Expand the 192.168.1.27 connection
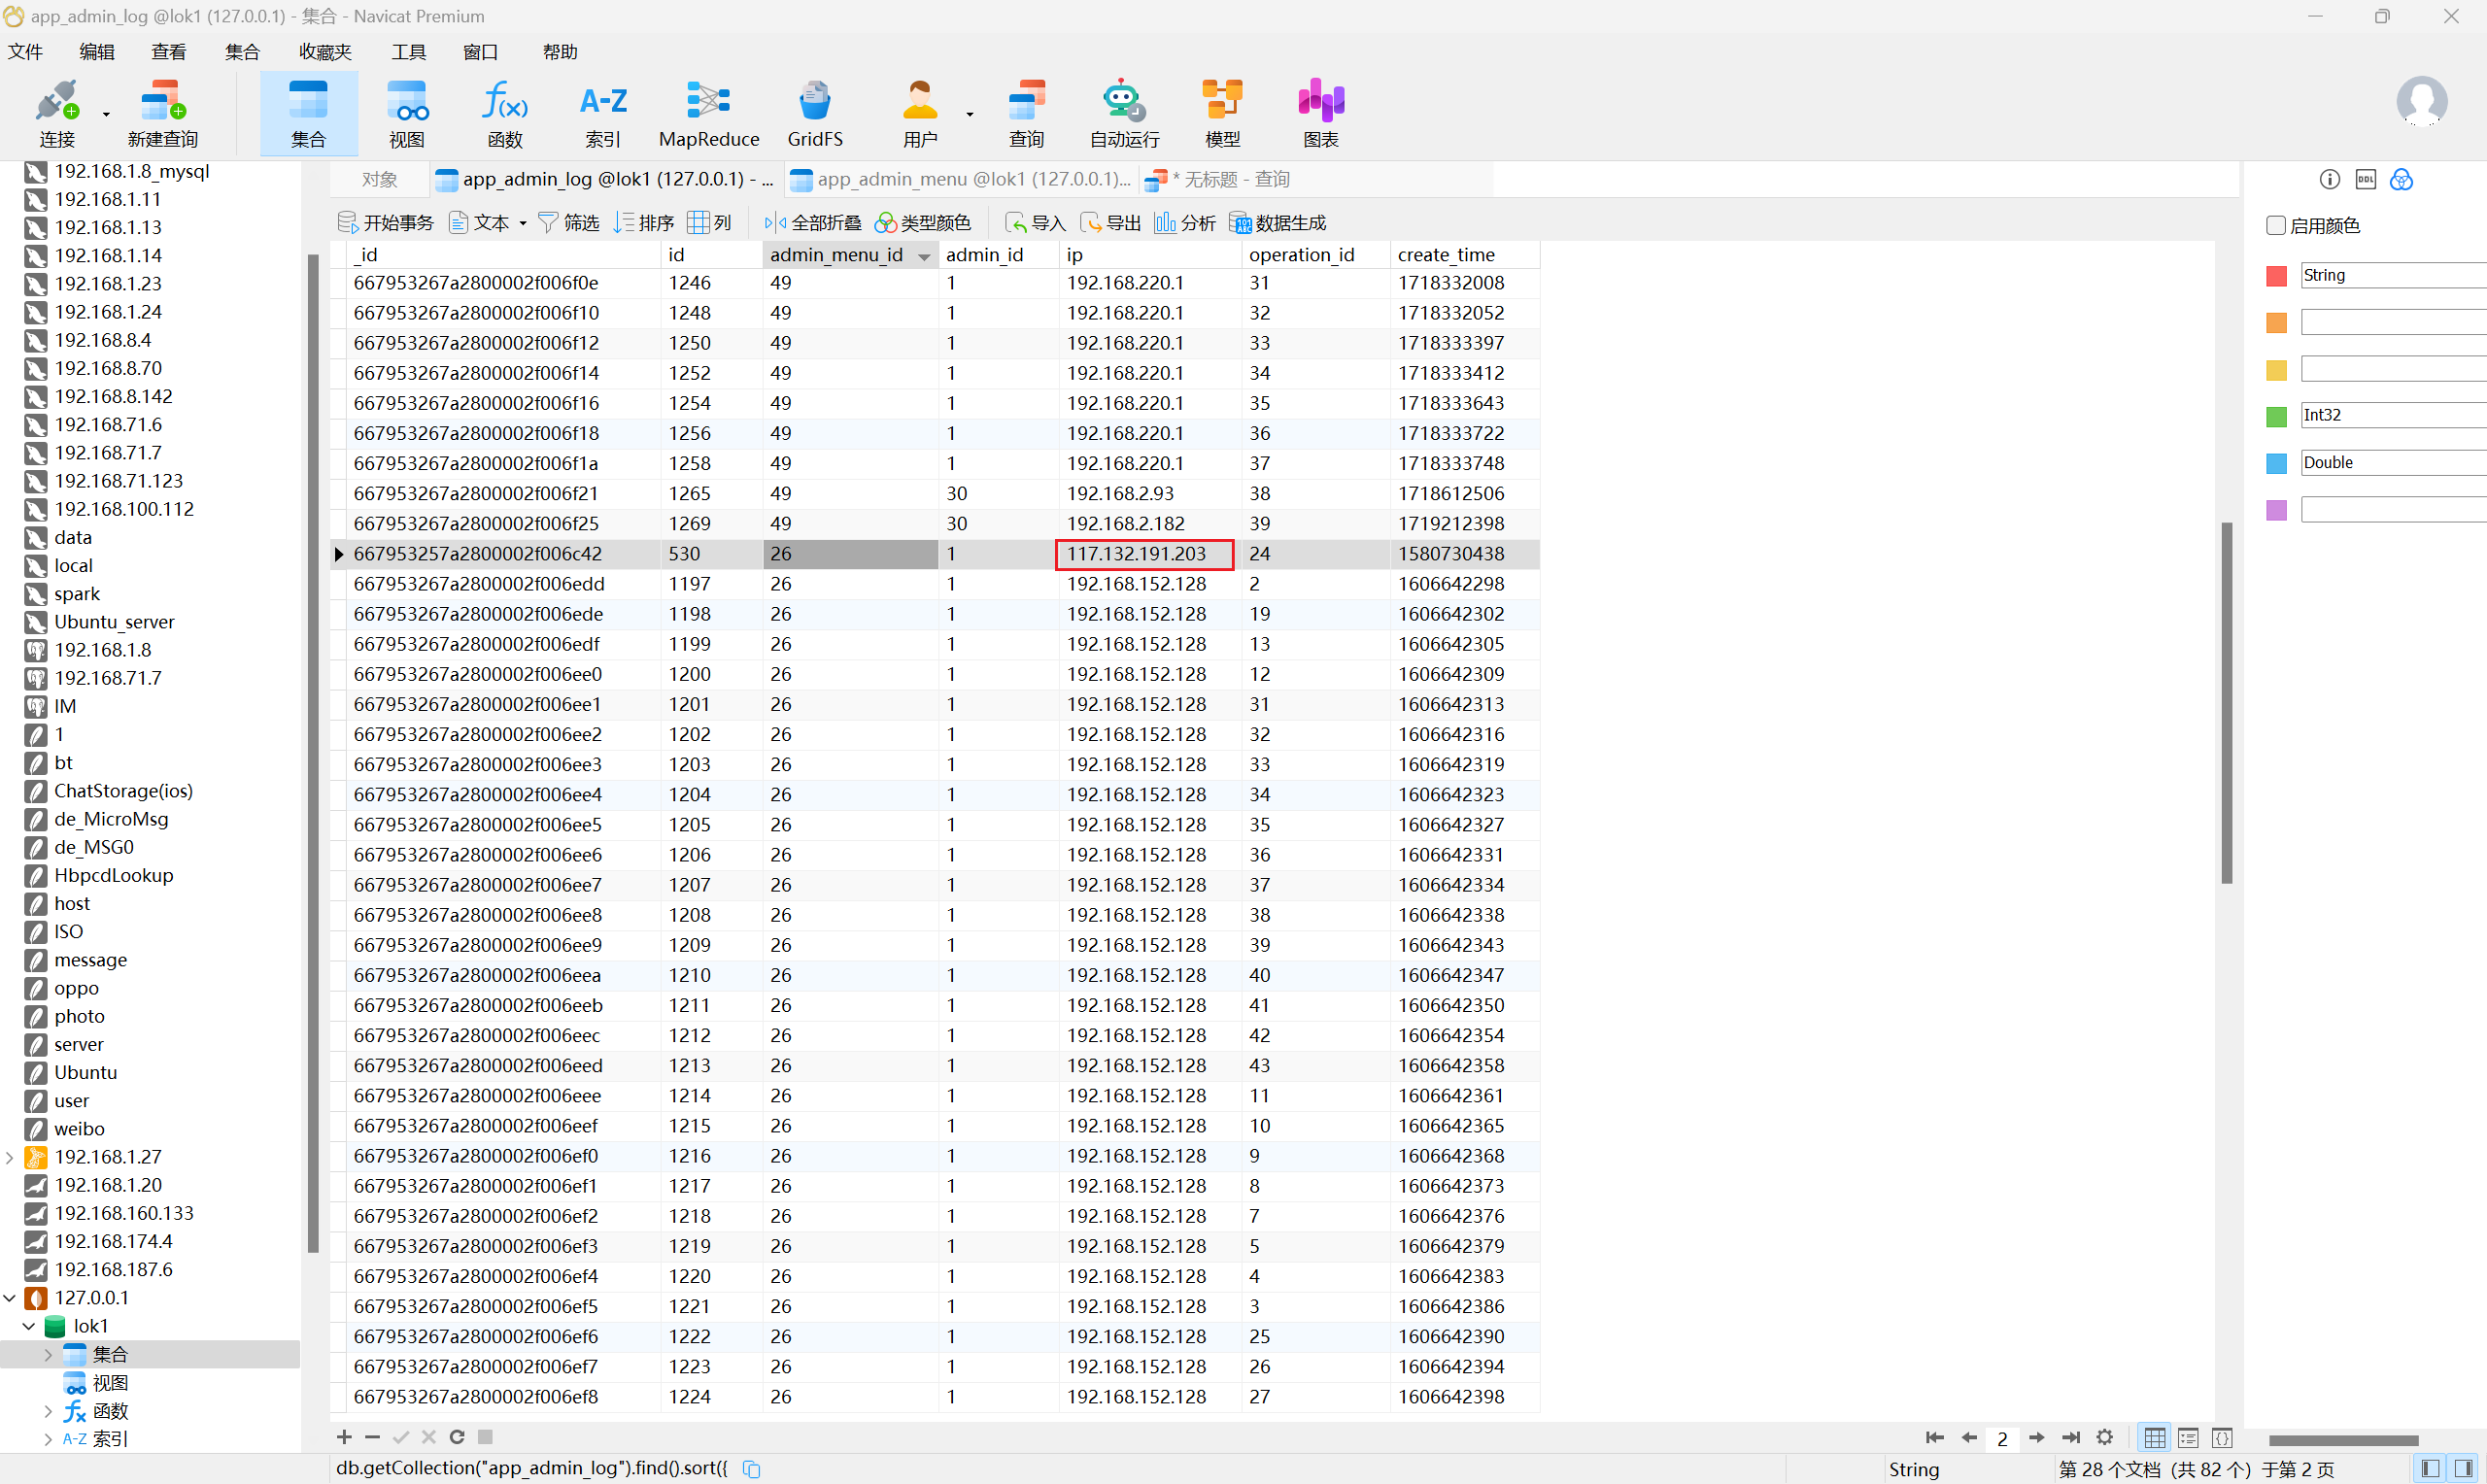The width and height of the screenshot is (2487, 1484). tap(10, 1157)
